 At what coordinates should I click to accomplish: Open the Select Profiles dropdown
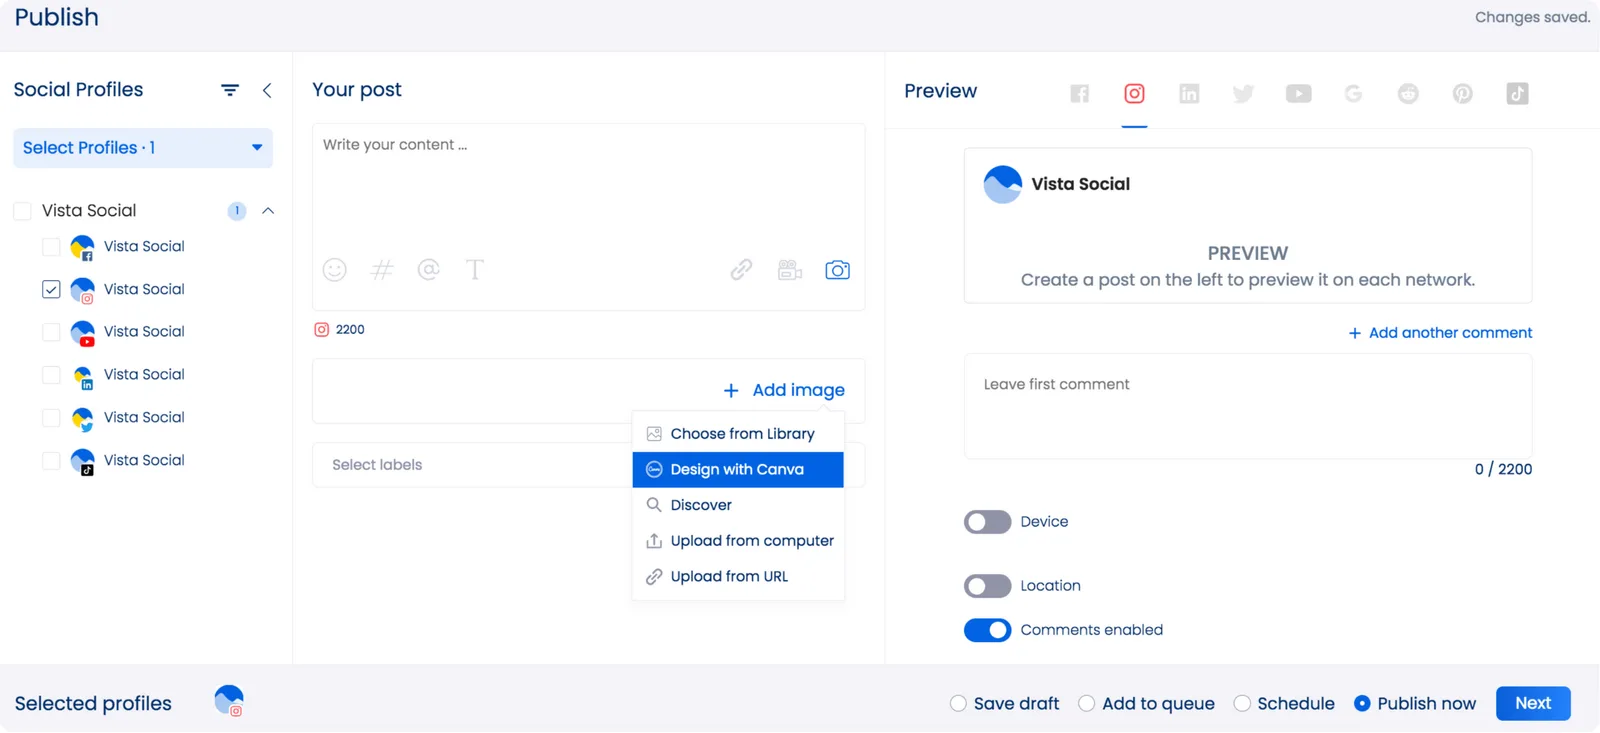142,148
